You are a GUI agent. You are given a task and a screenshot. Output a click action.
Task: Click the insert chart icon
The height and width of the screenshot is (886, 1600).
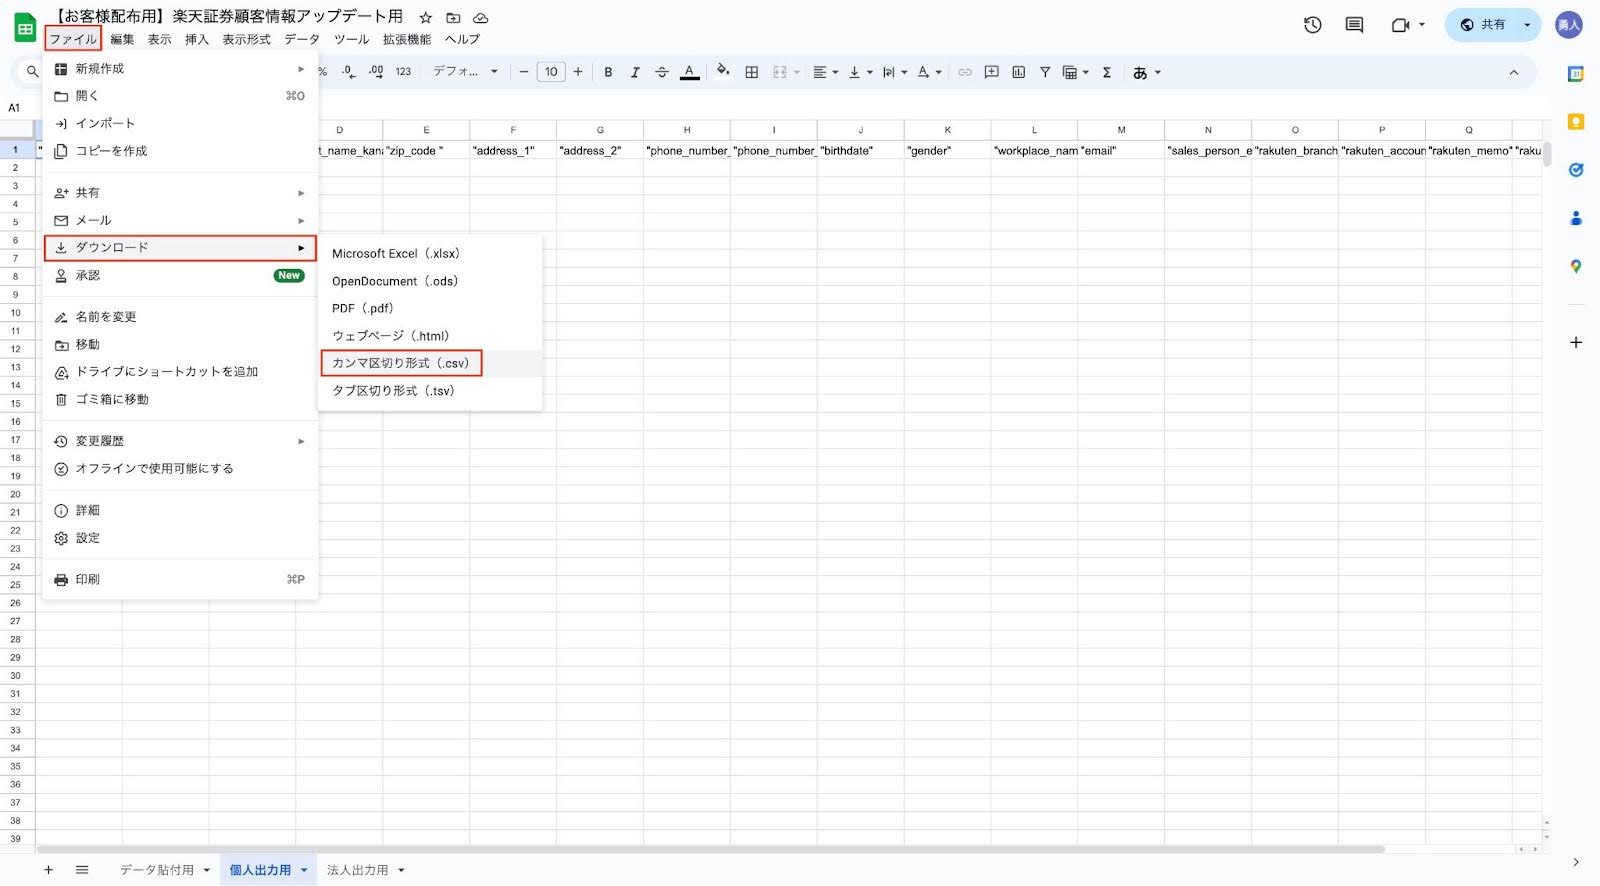(x=1018, y=72)
